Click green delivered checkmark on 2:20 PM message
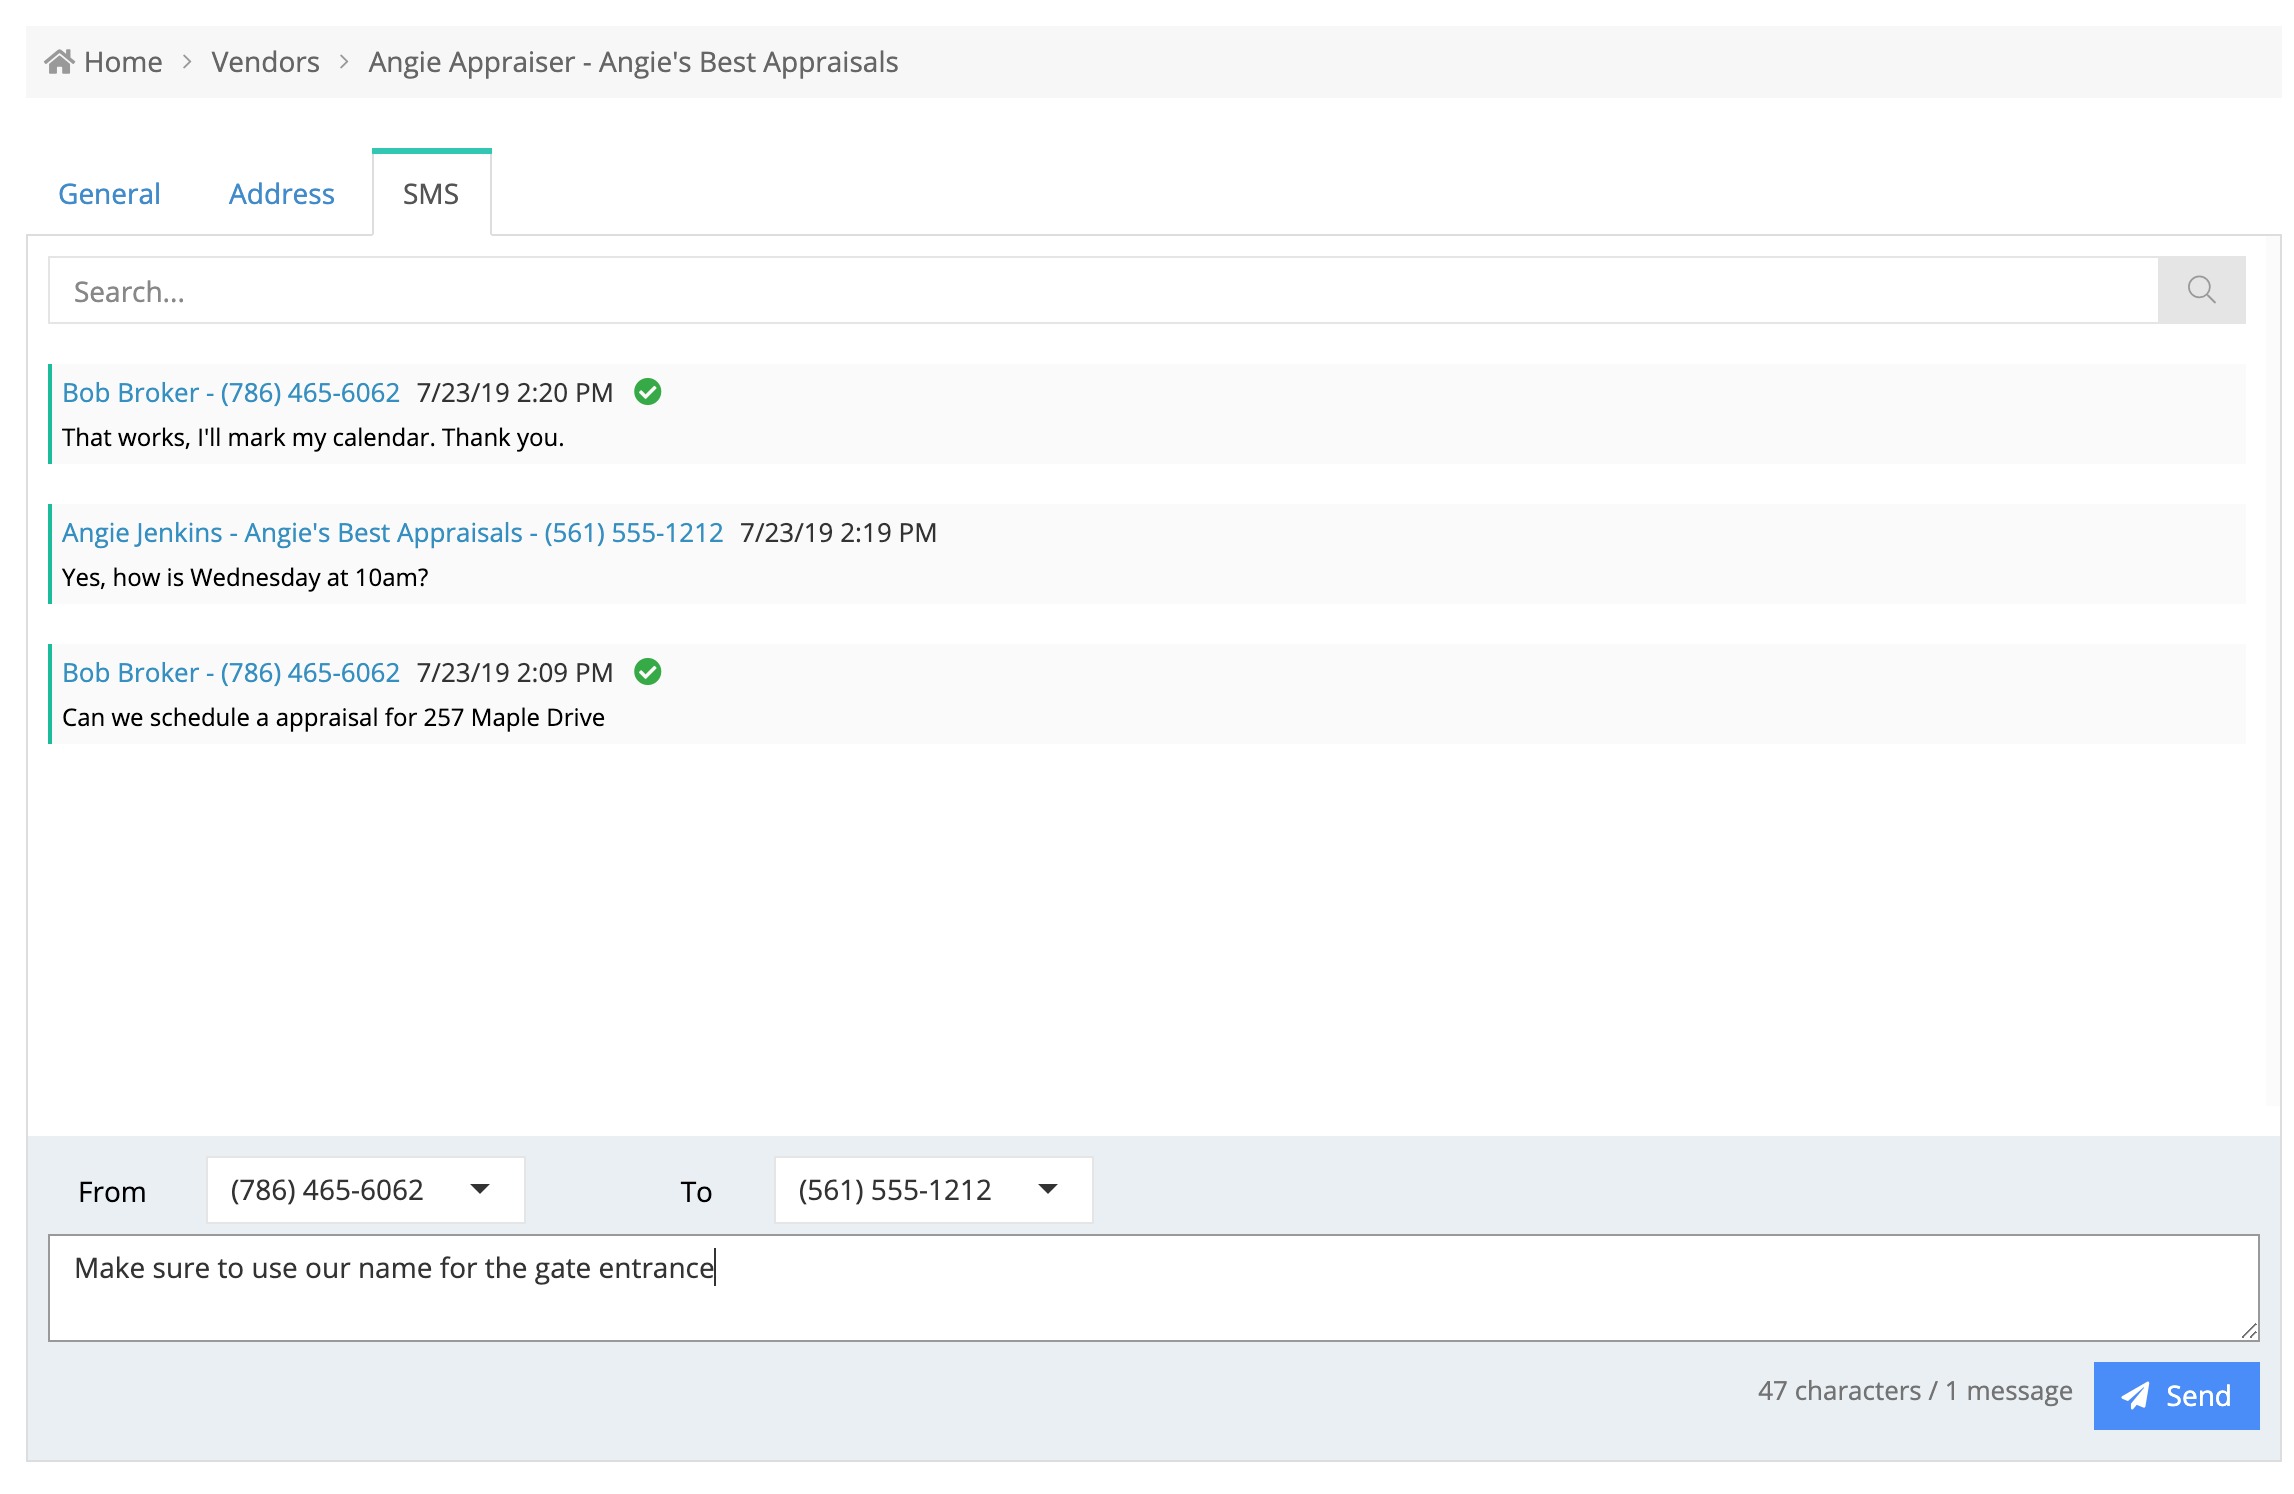The height and width of the screenshot is (1494, 2294). 647,392
